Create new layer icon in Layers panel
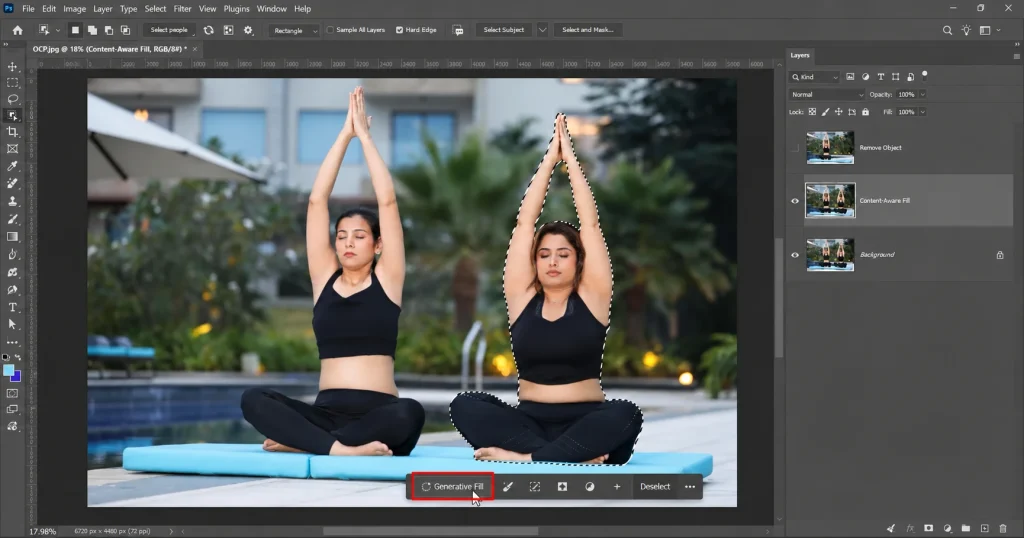This screenshot has height=538, width=1024. [985, 528]
